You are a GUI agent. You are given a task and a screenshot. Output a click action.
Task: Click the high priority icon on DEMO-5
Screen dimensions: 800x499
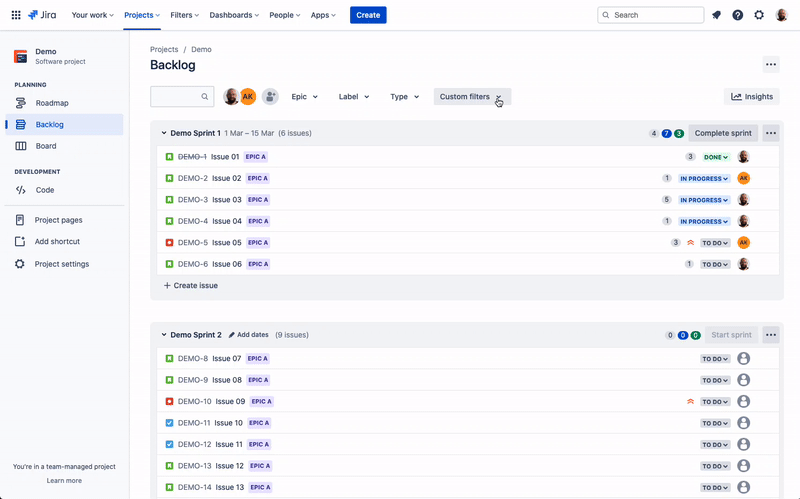coord(690,243)
